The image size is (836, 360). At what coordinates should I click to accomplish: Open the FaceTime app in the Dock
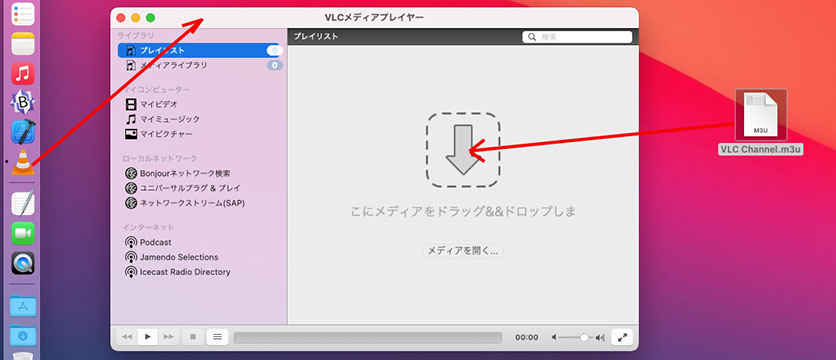pos(23,234)
